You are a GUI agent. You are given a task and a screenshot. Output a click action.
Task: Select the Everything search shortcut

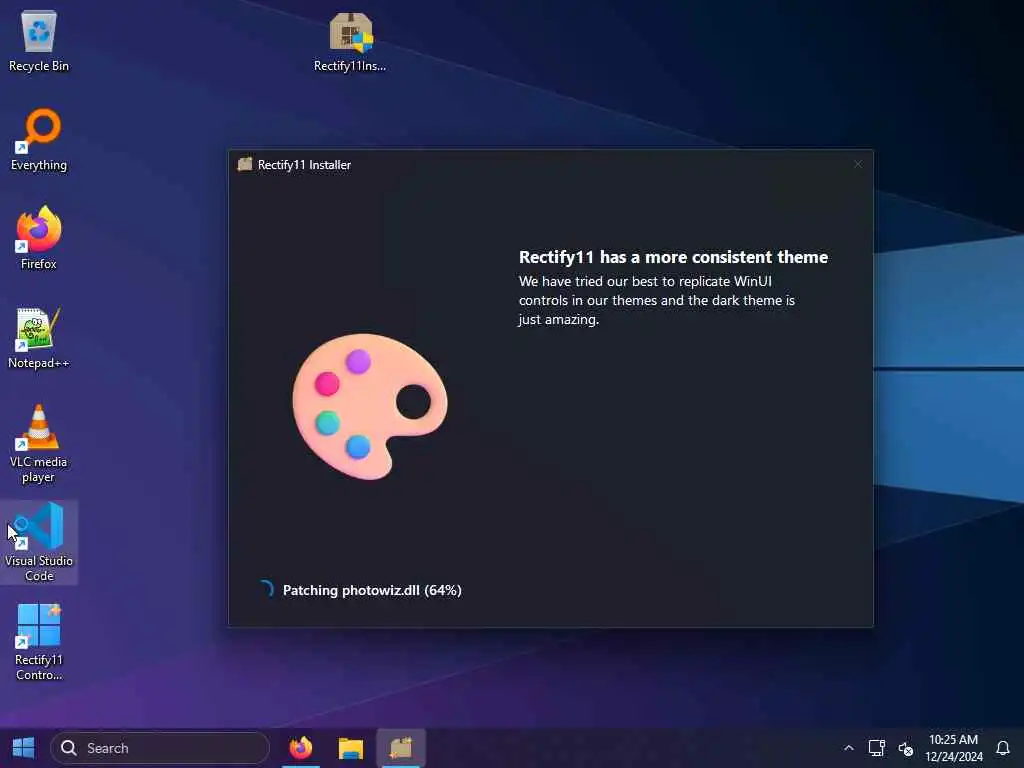tap(39, 140)
